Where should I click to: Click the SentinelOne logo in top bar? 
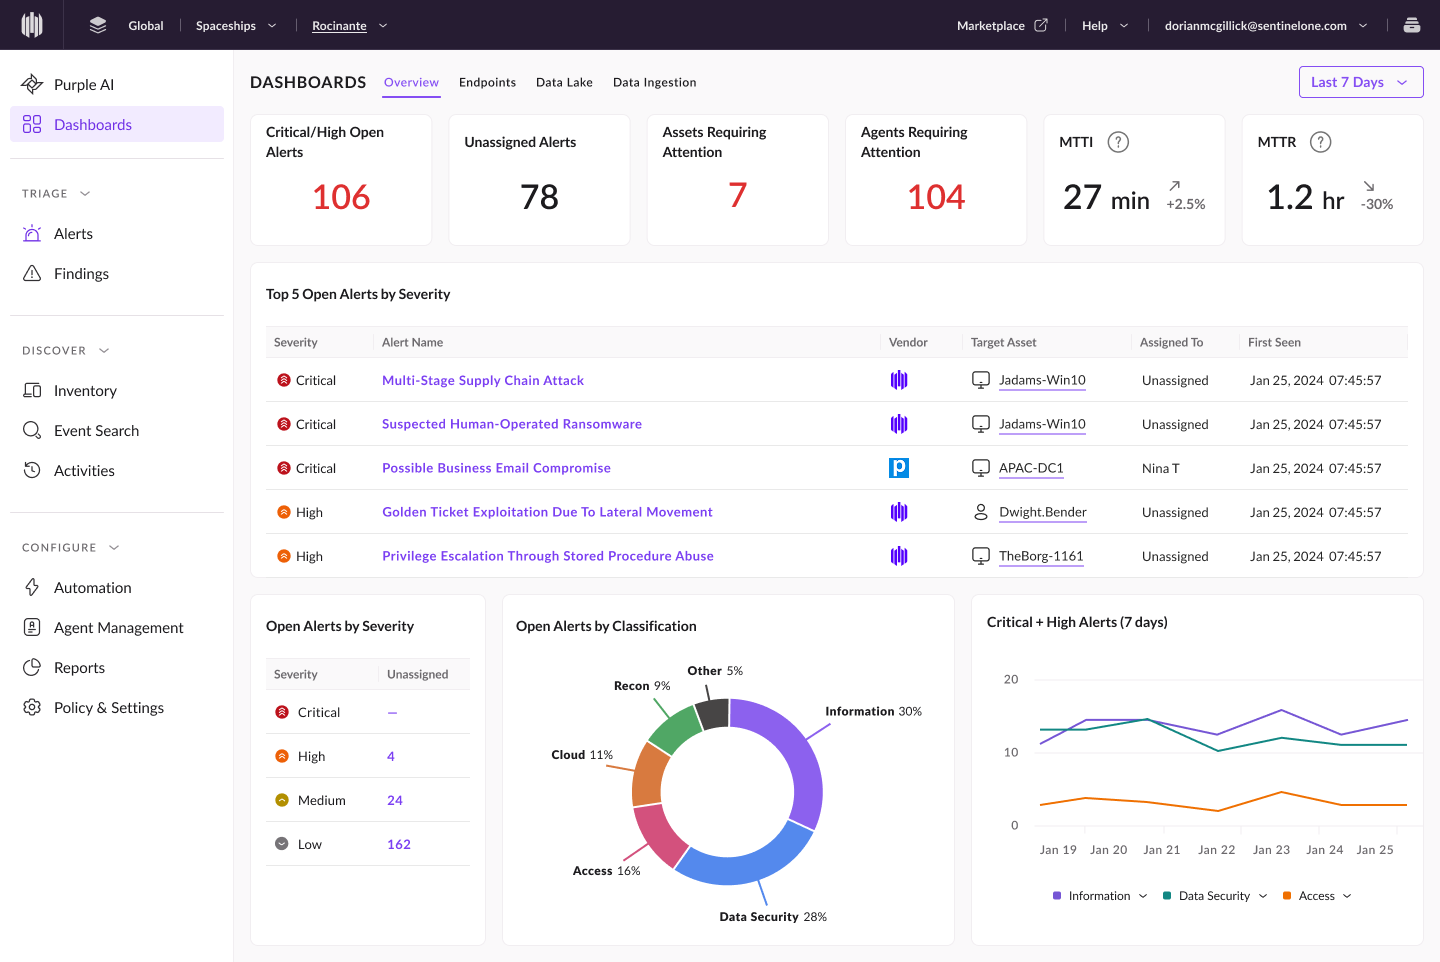click(32, 25)
